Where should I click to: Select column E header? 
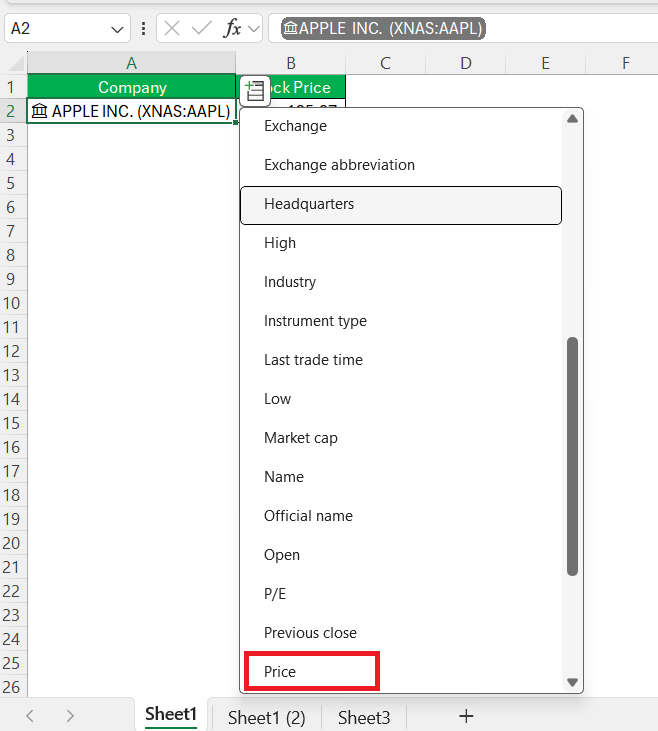tap(545, 63)
